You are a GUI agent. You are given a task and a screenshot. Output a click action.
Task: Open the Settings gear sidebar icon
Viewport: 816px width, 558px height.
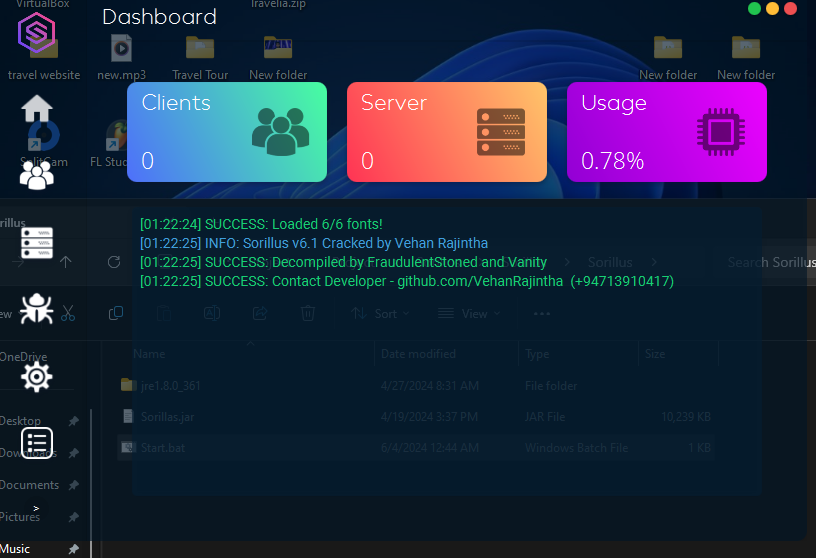pos(36,377)
